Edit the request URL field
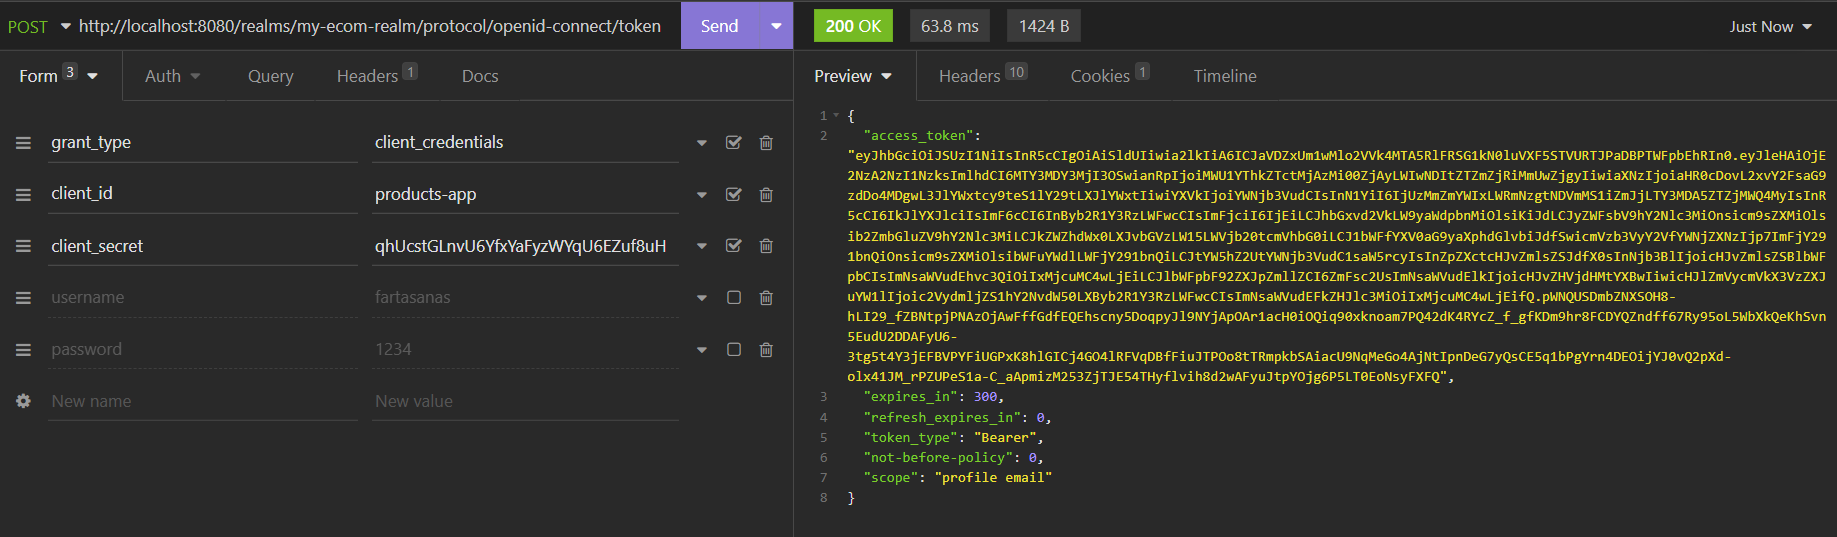 [x=370, y=26]
